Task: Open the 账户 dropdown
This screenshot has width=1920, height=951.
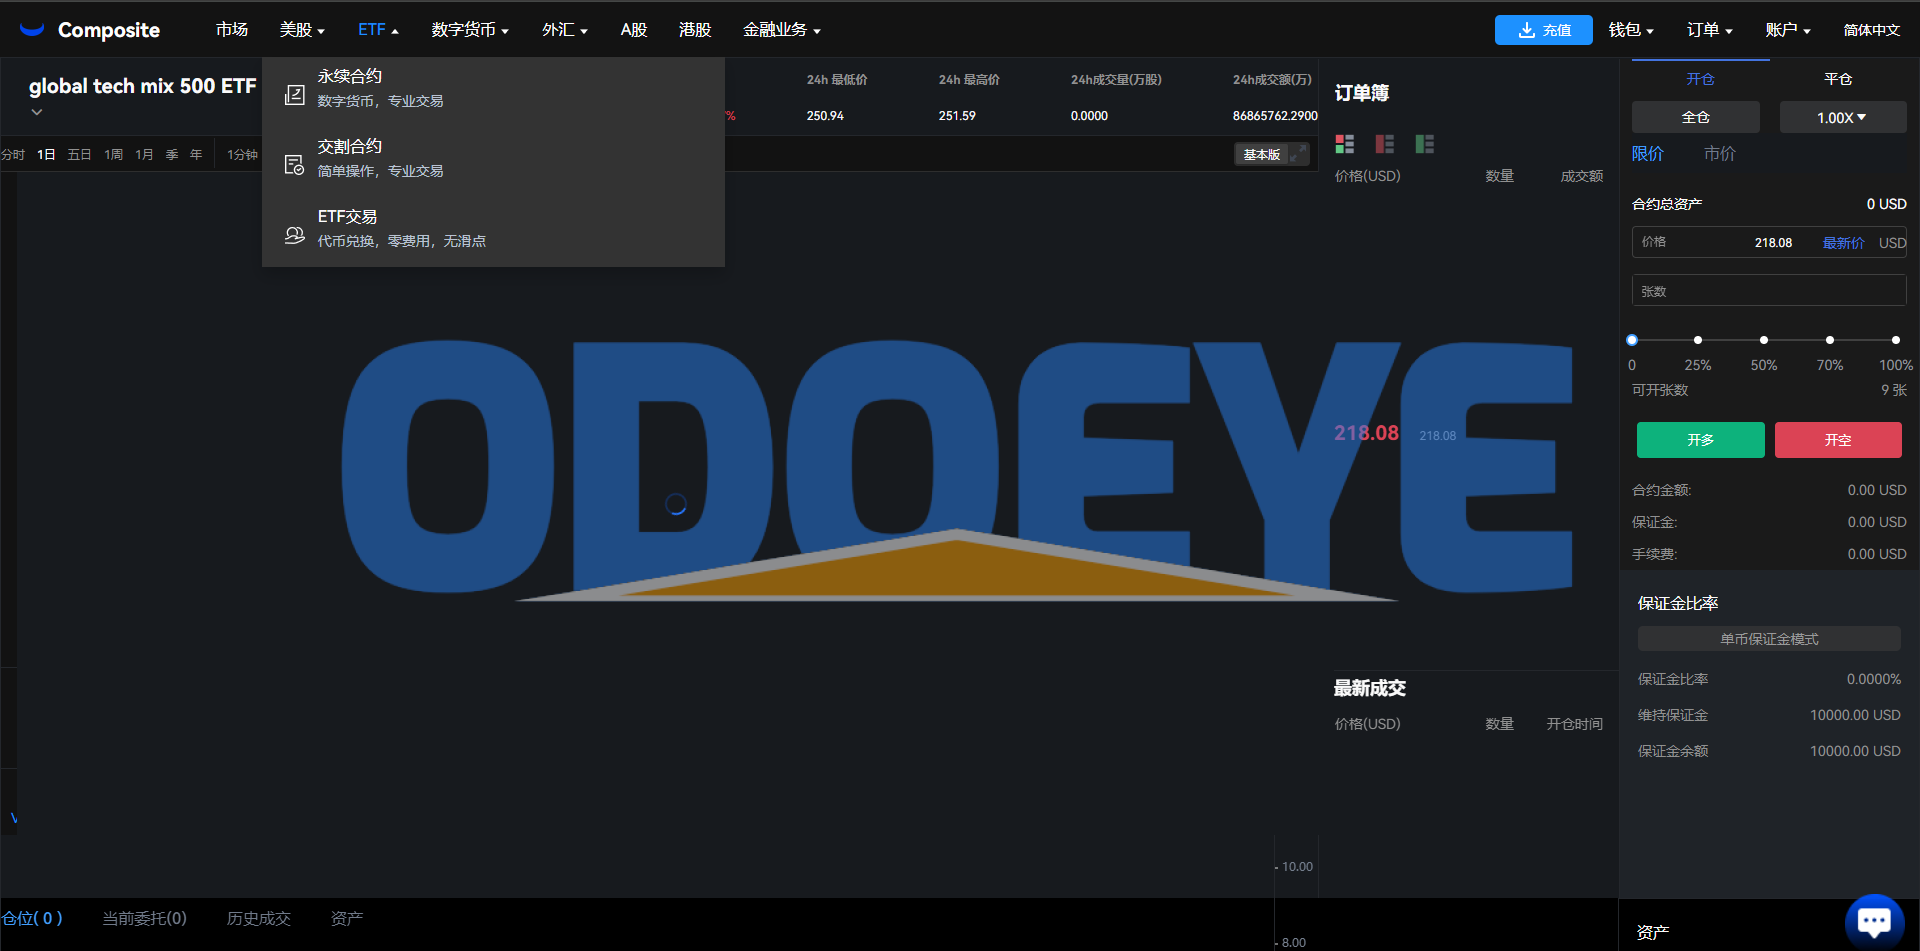Action: point(1788,30)
